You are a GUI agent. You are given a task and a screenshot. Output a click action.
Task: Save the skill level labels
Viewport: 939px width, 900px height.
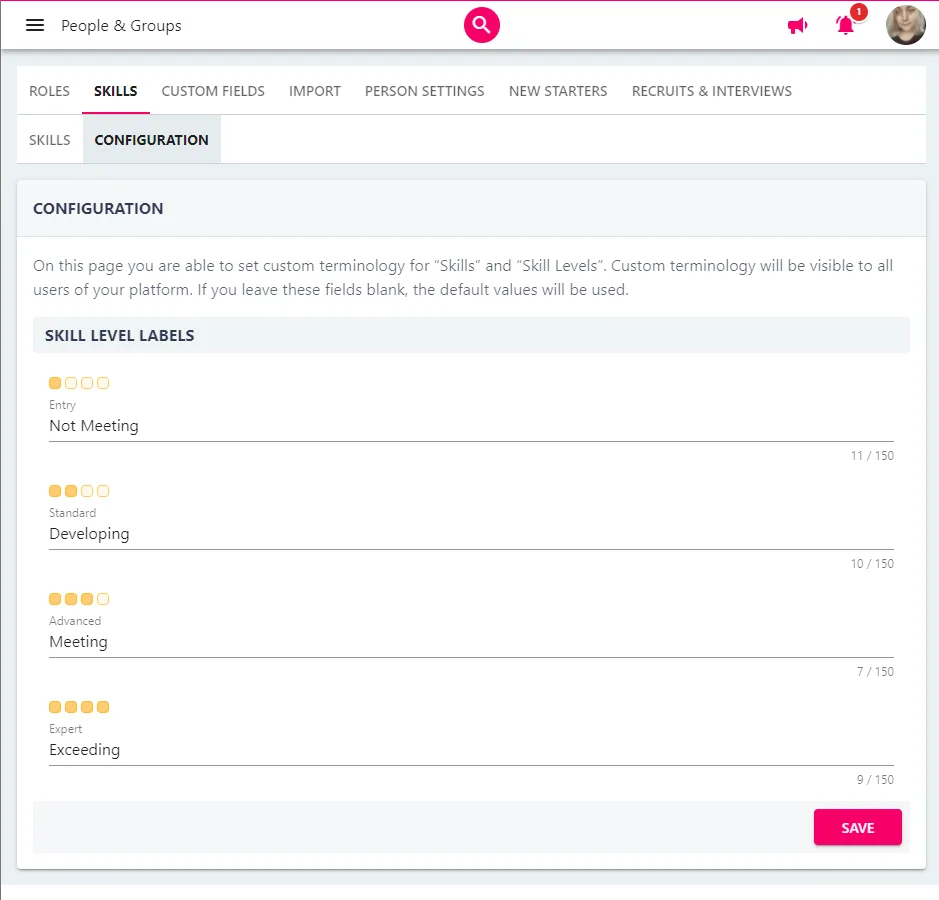pyautogui.click(x=857, y=827)
